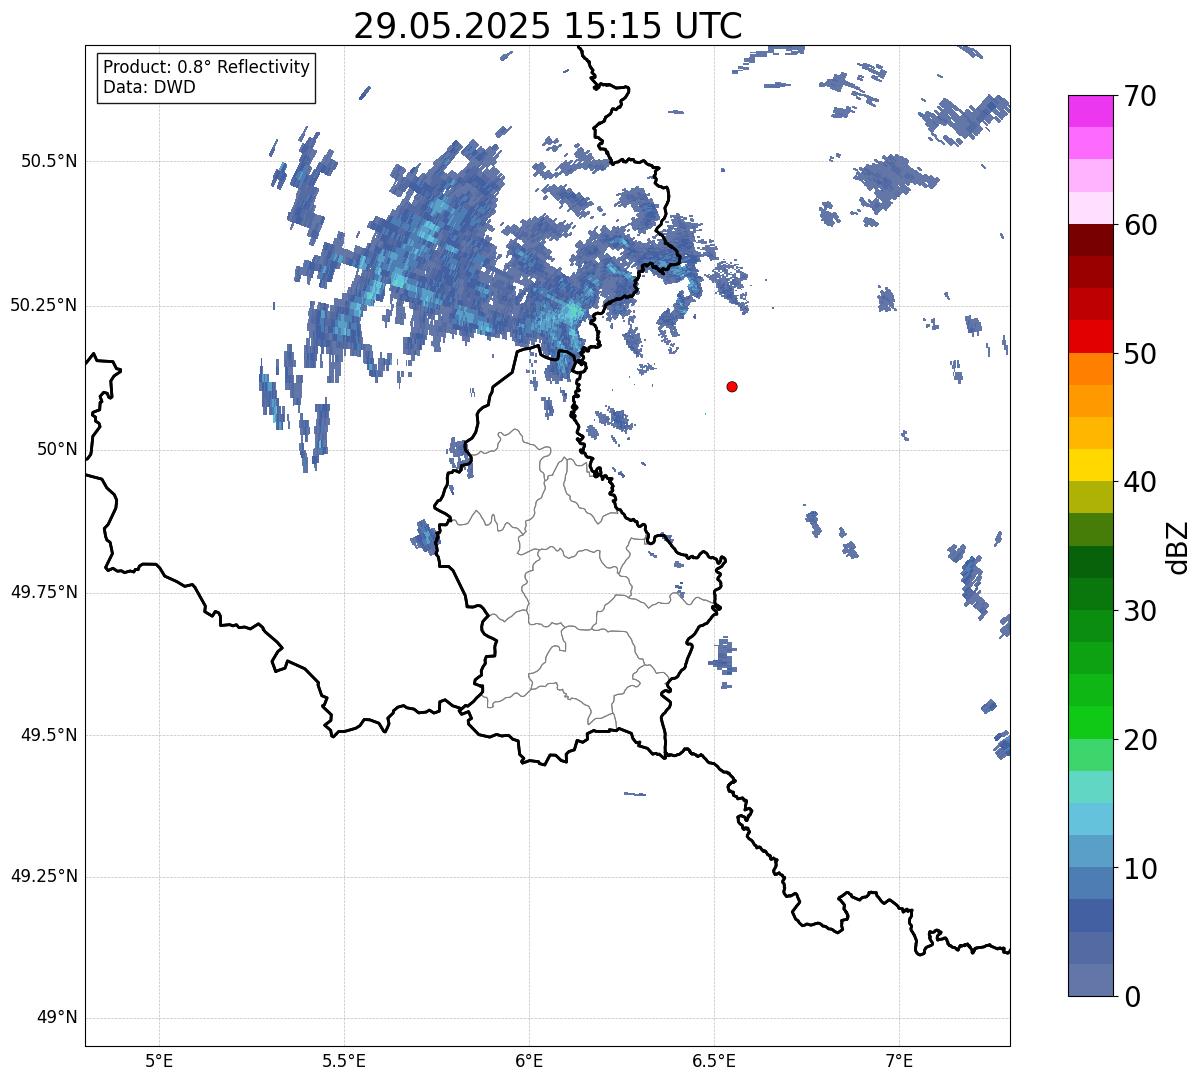The image size is (1202, 1081).
Task: Click the longitude label 6°E
Action: coord(529,1061)
